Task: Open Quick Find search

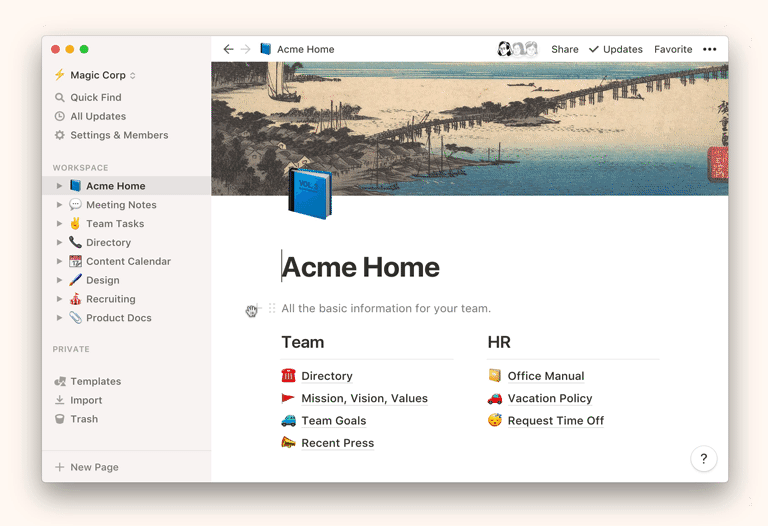Action: point(95,97)
